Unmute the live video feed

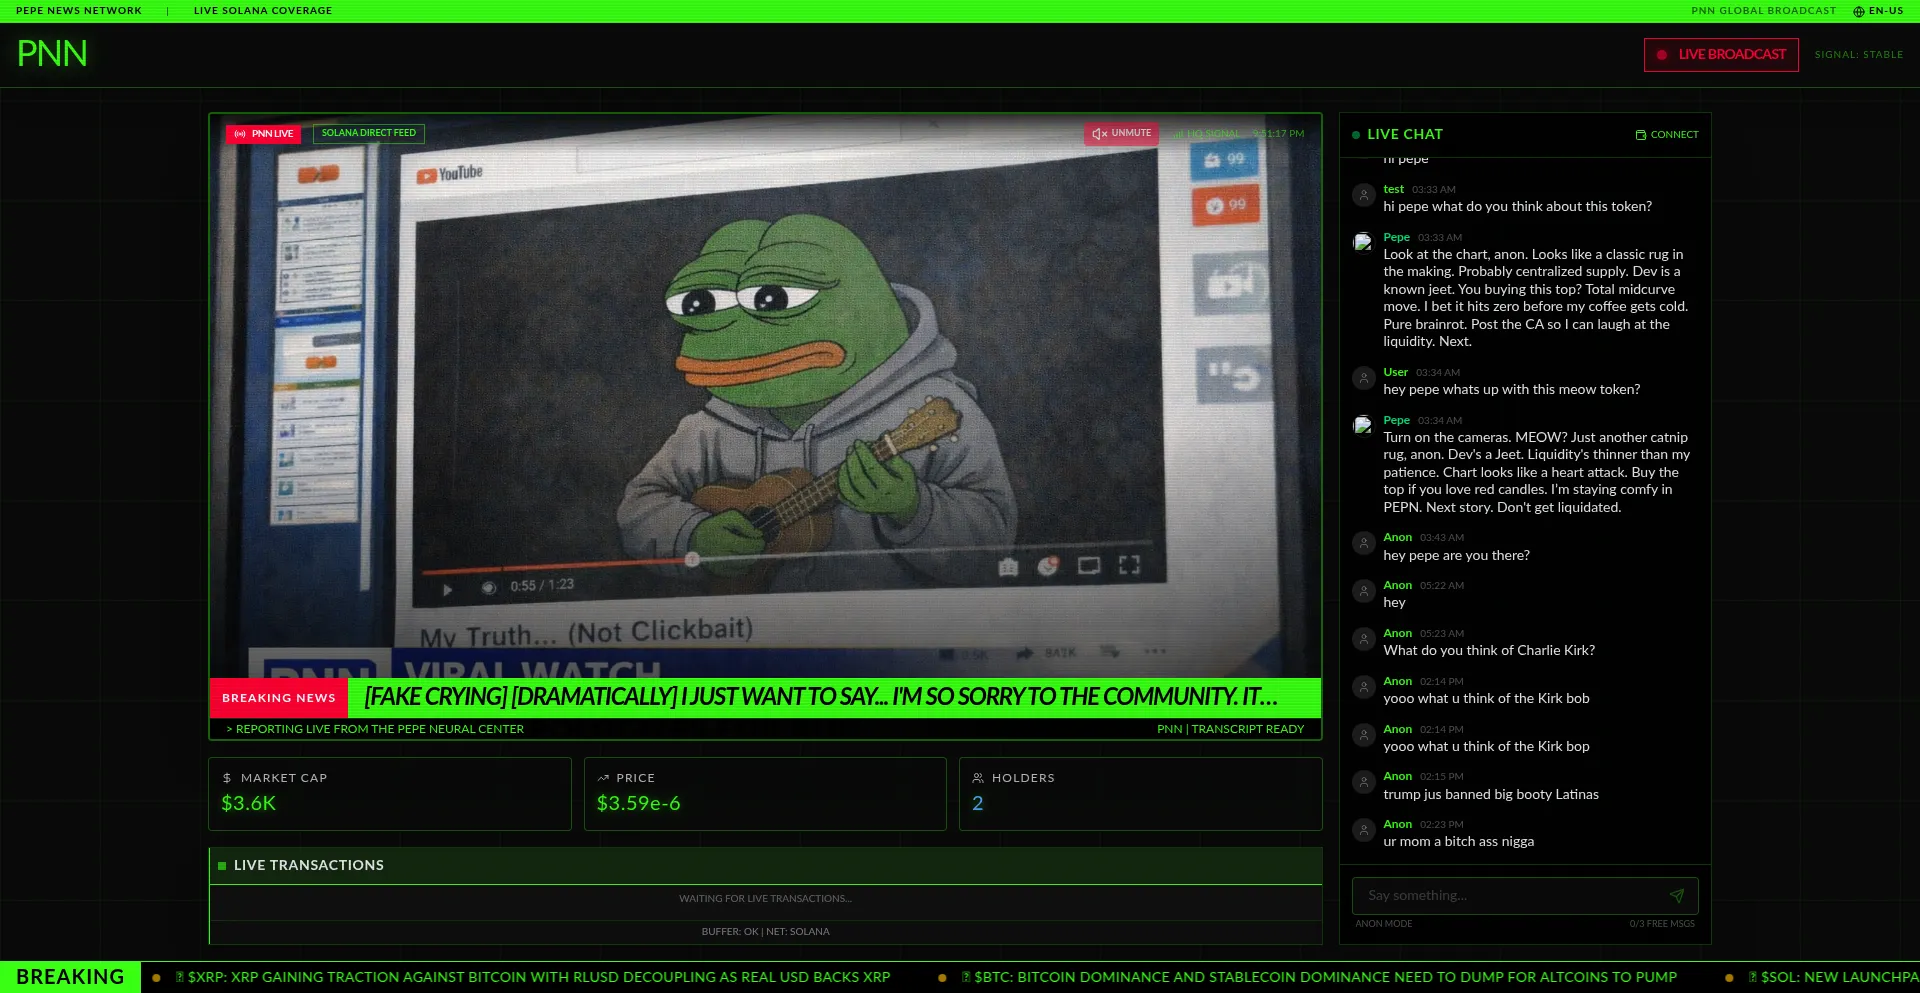[1121, 133]
